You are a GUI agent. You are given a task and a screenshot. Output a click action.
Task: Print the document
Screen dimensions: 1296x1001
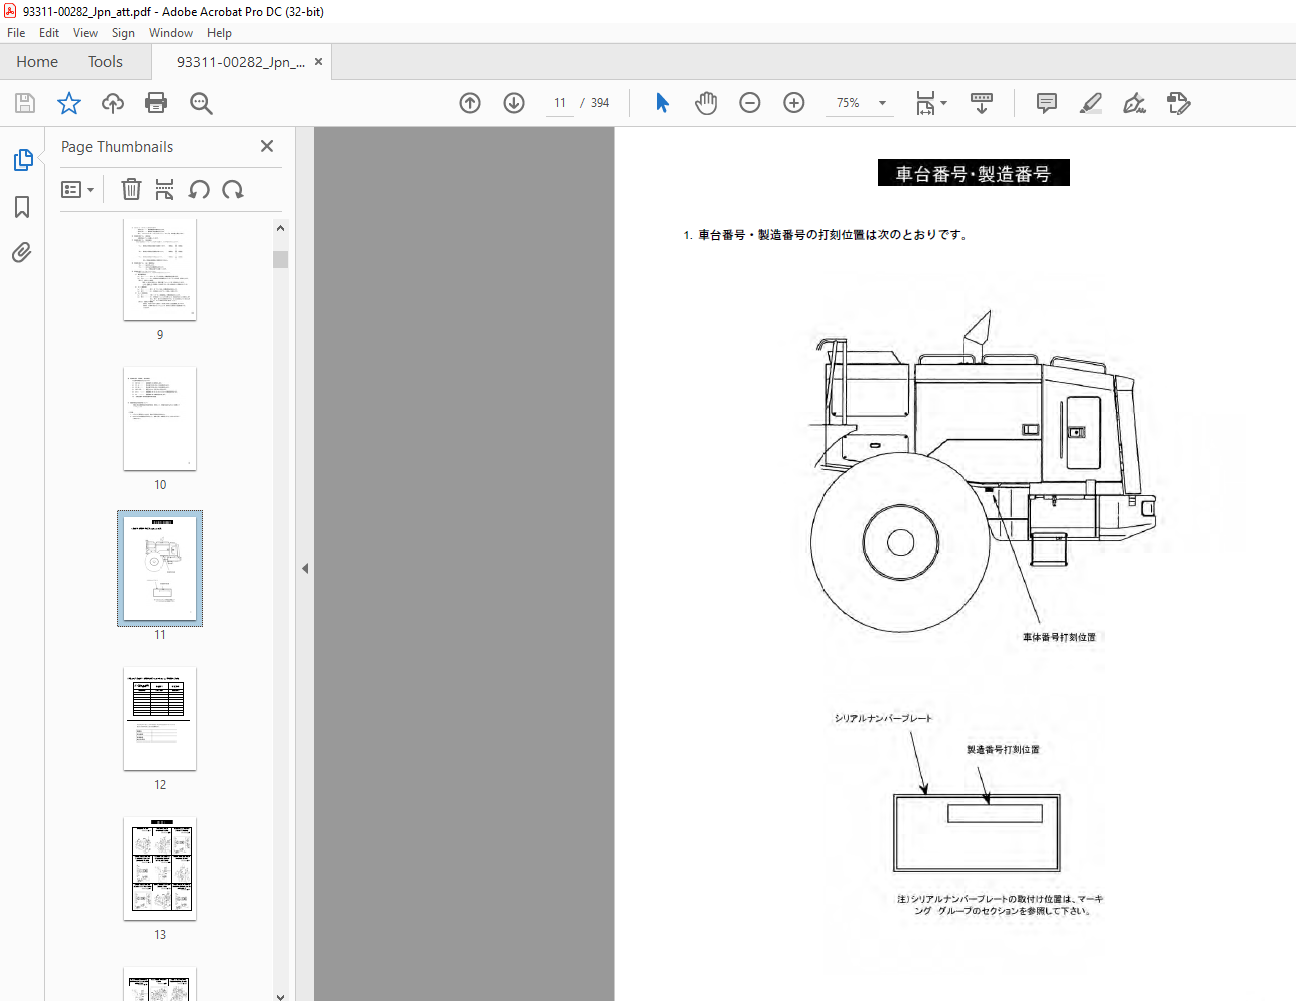tap(156, 103)
